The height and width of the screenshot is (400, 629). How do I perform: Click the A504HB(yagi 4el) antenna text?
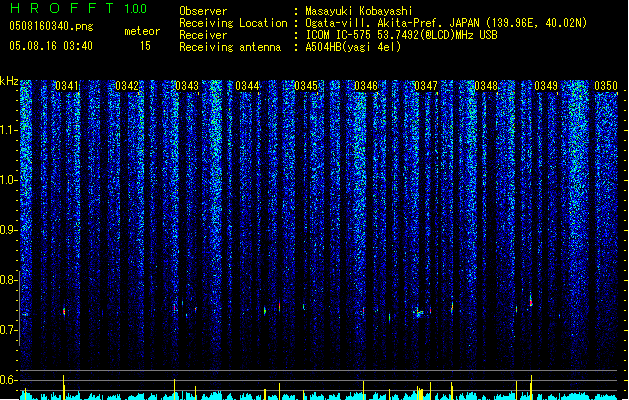[x=353, y=47]
